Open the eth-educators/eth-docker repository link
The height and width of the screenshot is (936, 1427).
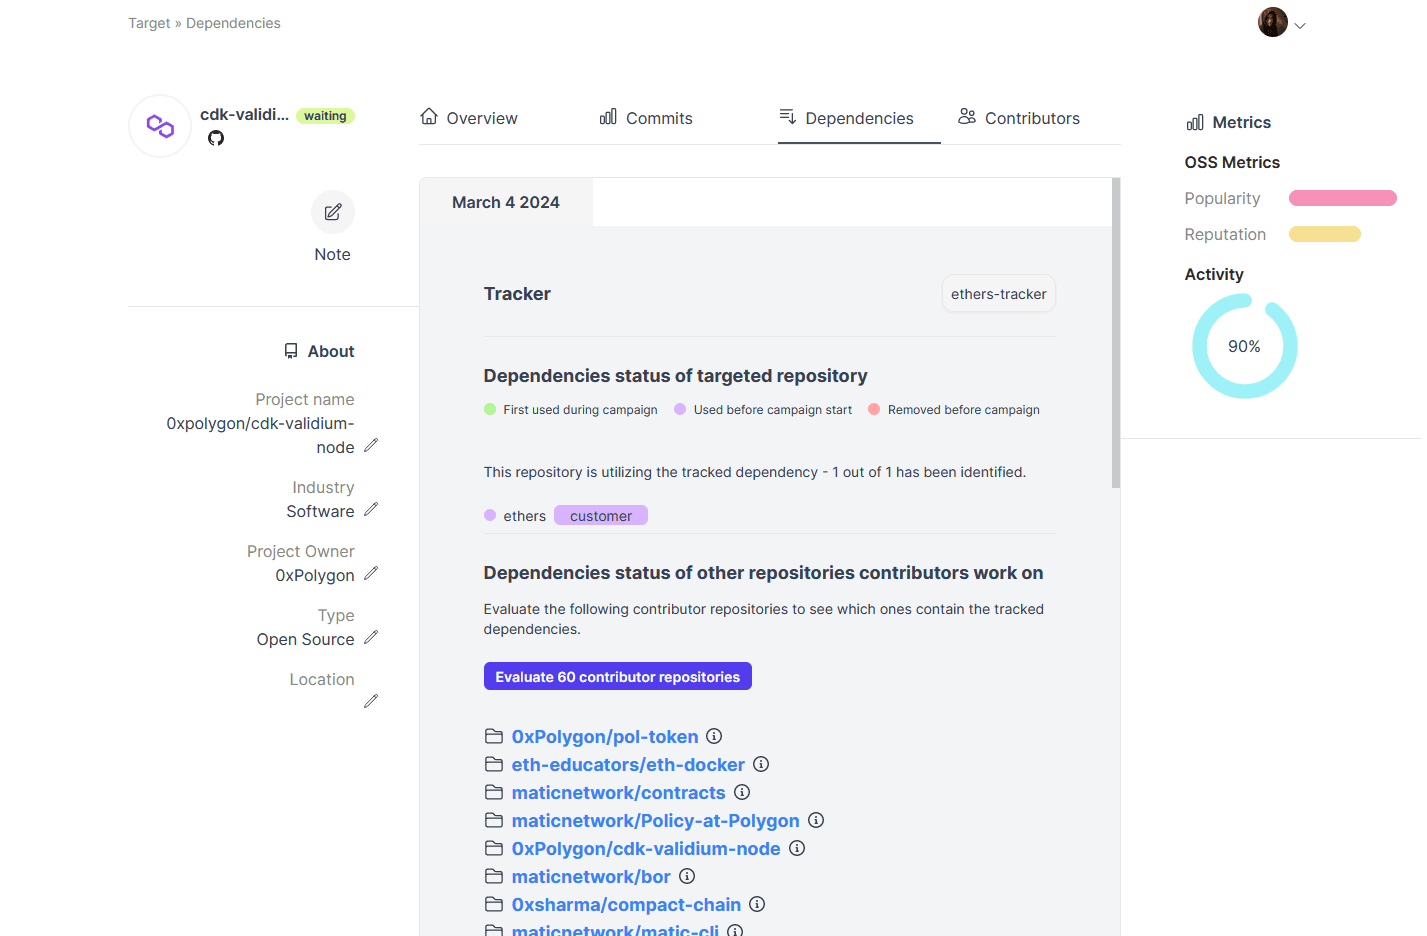[628, 764]
